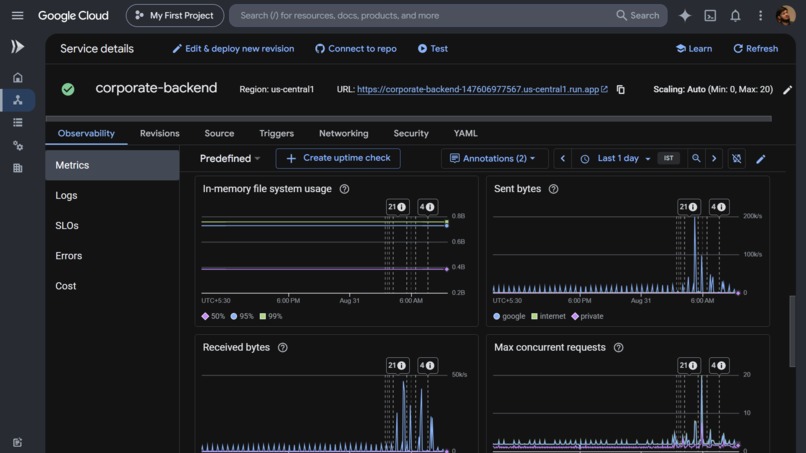
Task: Switch to the Security tab
Action: (411, 133)
